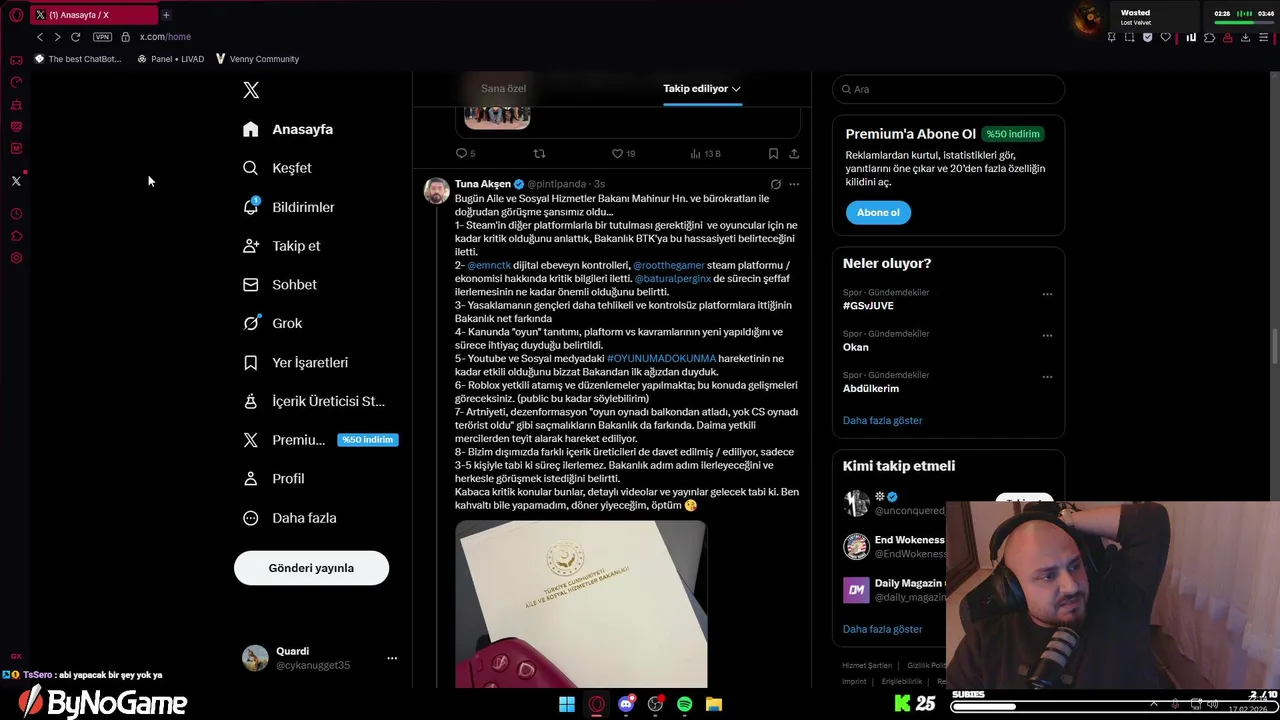
Task: Click #OYUNUMADOKUNMA hashtag
Action: point(661,358)
